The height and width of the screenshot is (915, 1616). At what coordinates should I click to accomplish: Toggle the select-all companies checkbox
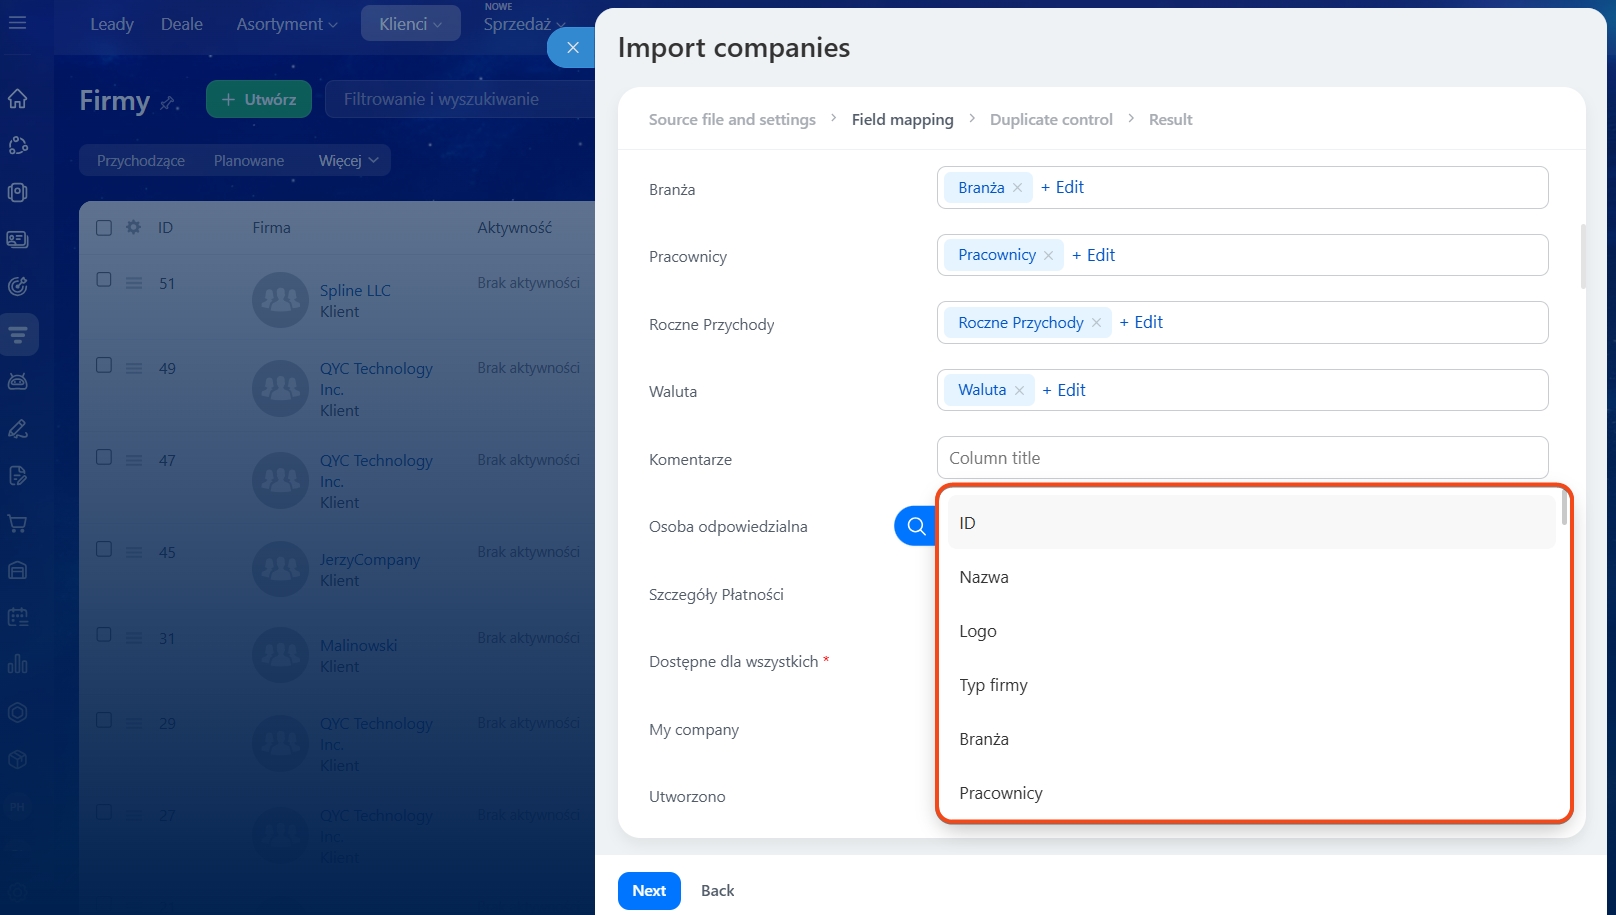104,228
